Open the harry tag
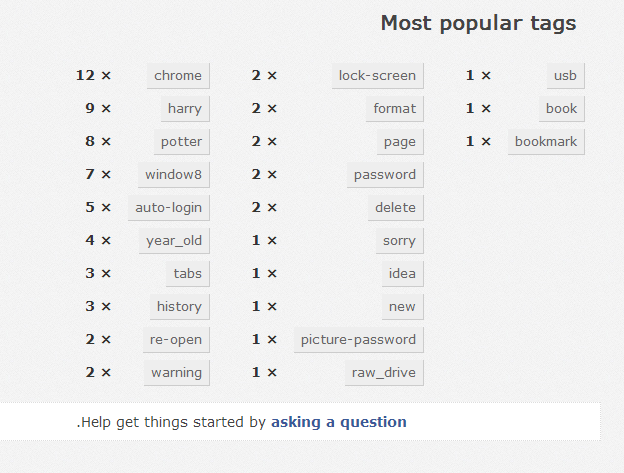The width and height of the screenshot is (624, 473). click(x=184, y=108)
